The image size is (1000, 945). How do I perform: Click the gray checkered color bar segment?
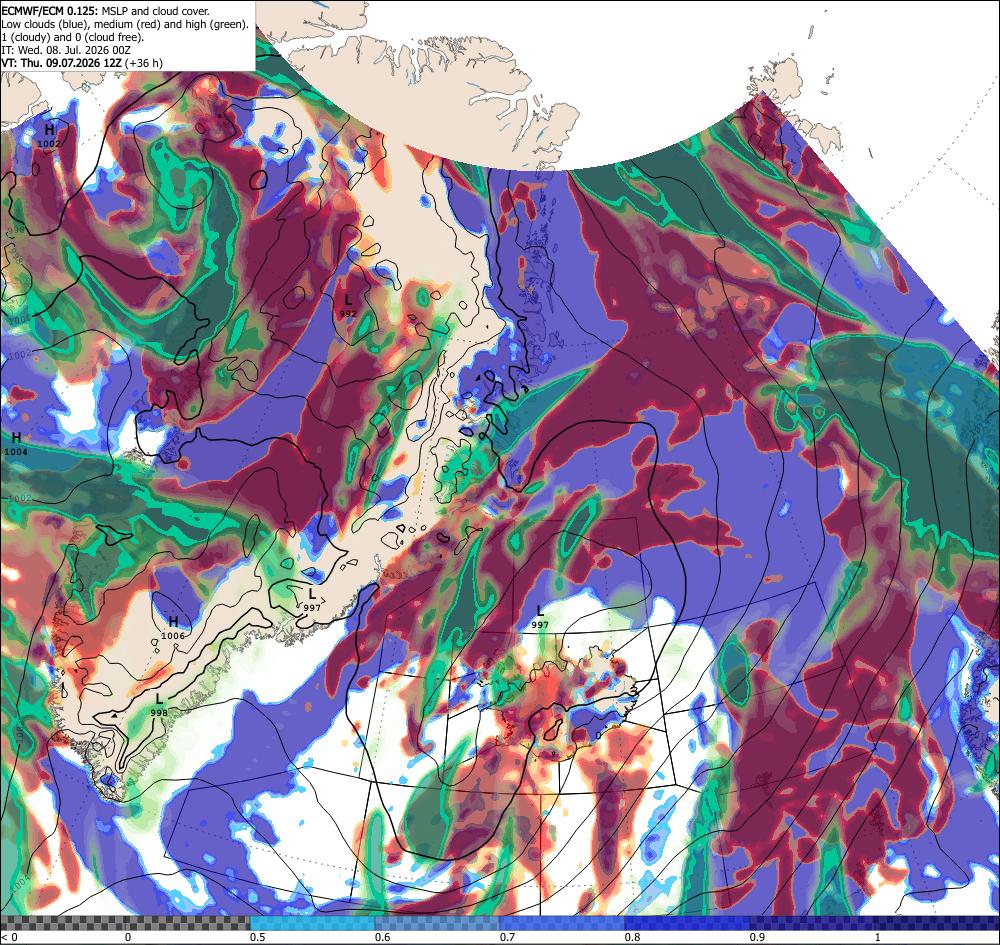(x=125, y=923)
